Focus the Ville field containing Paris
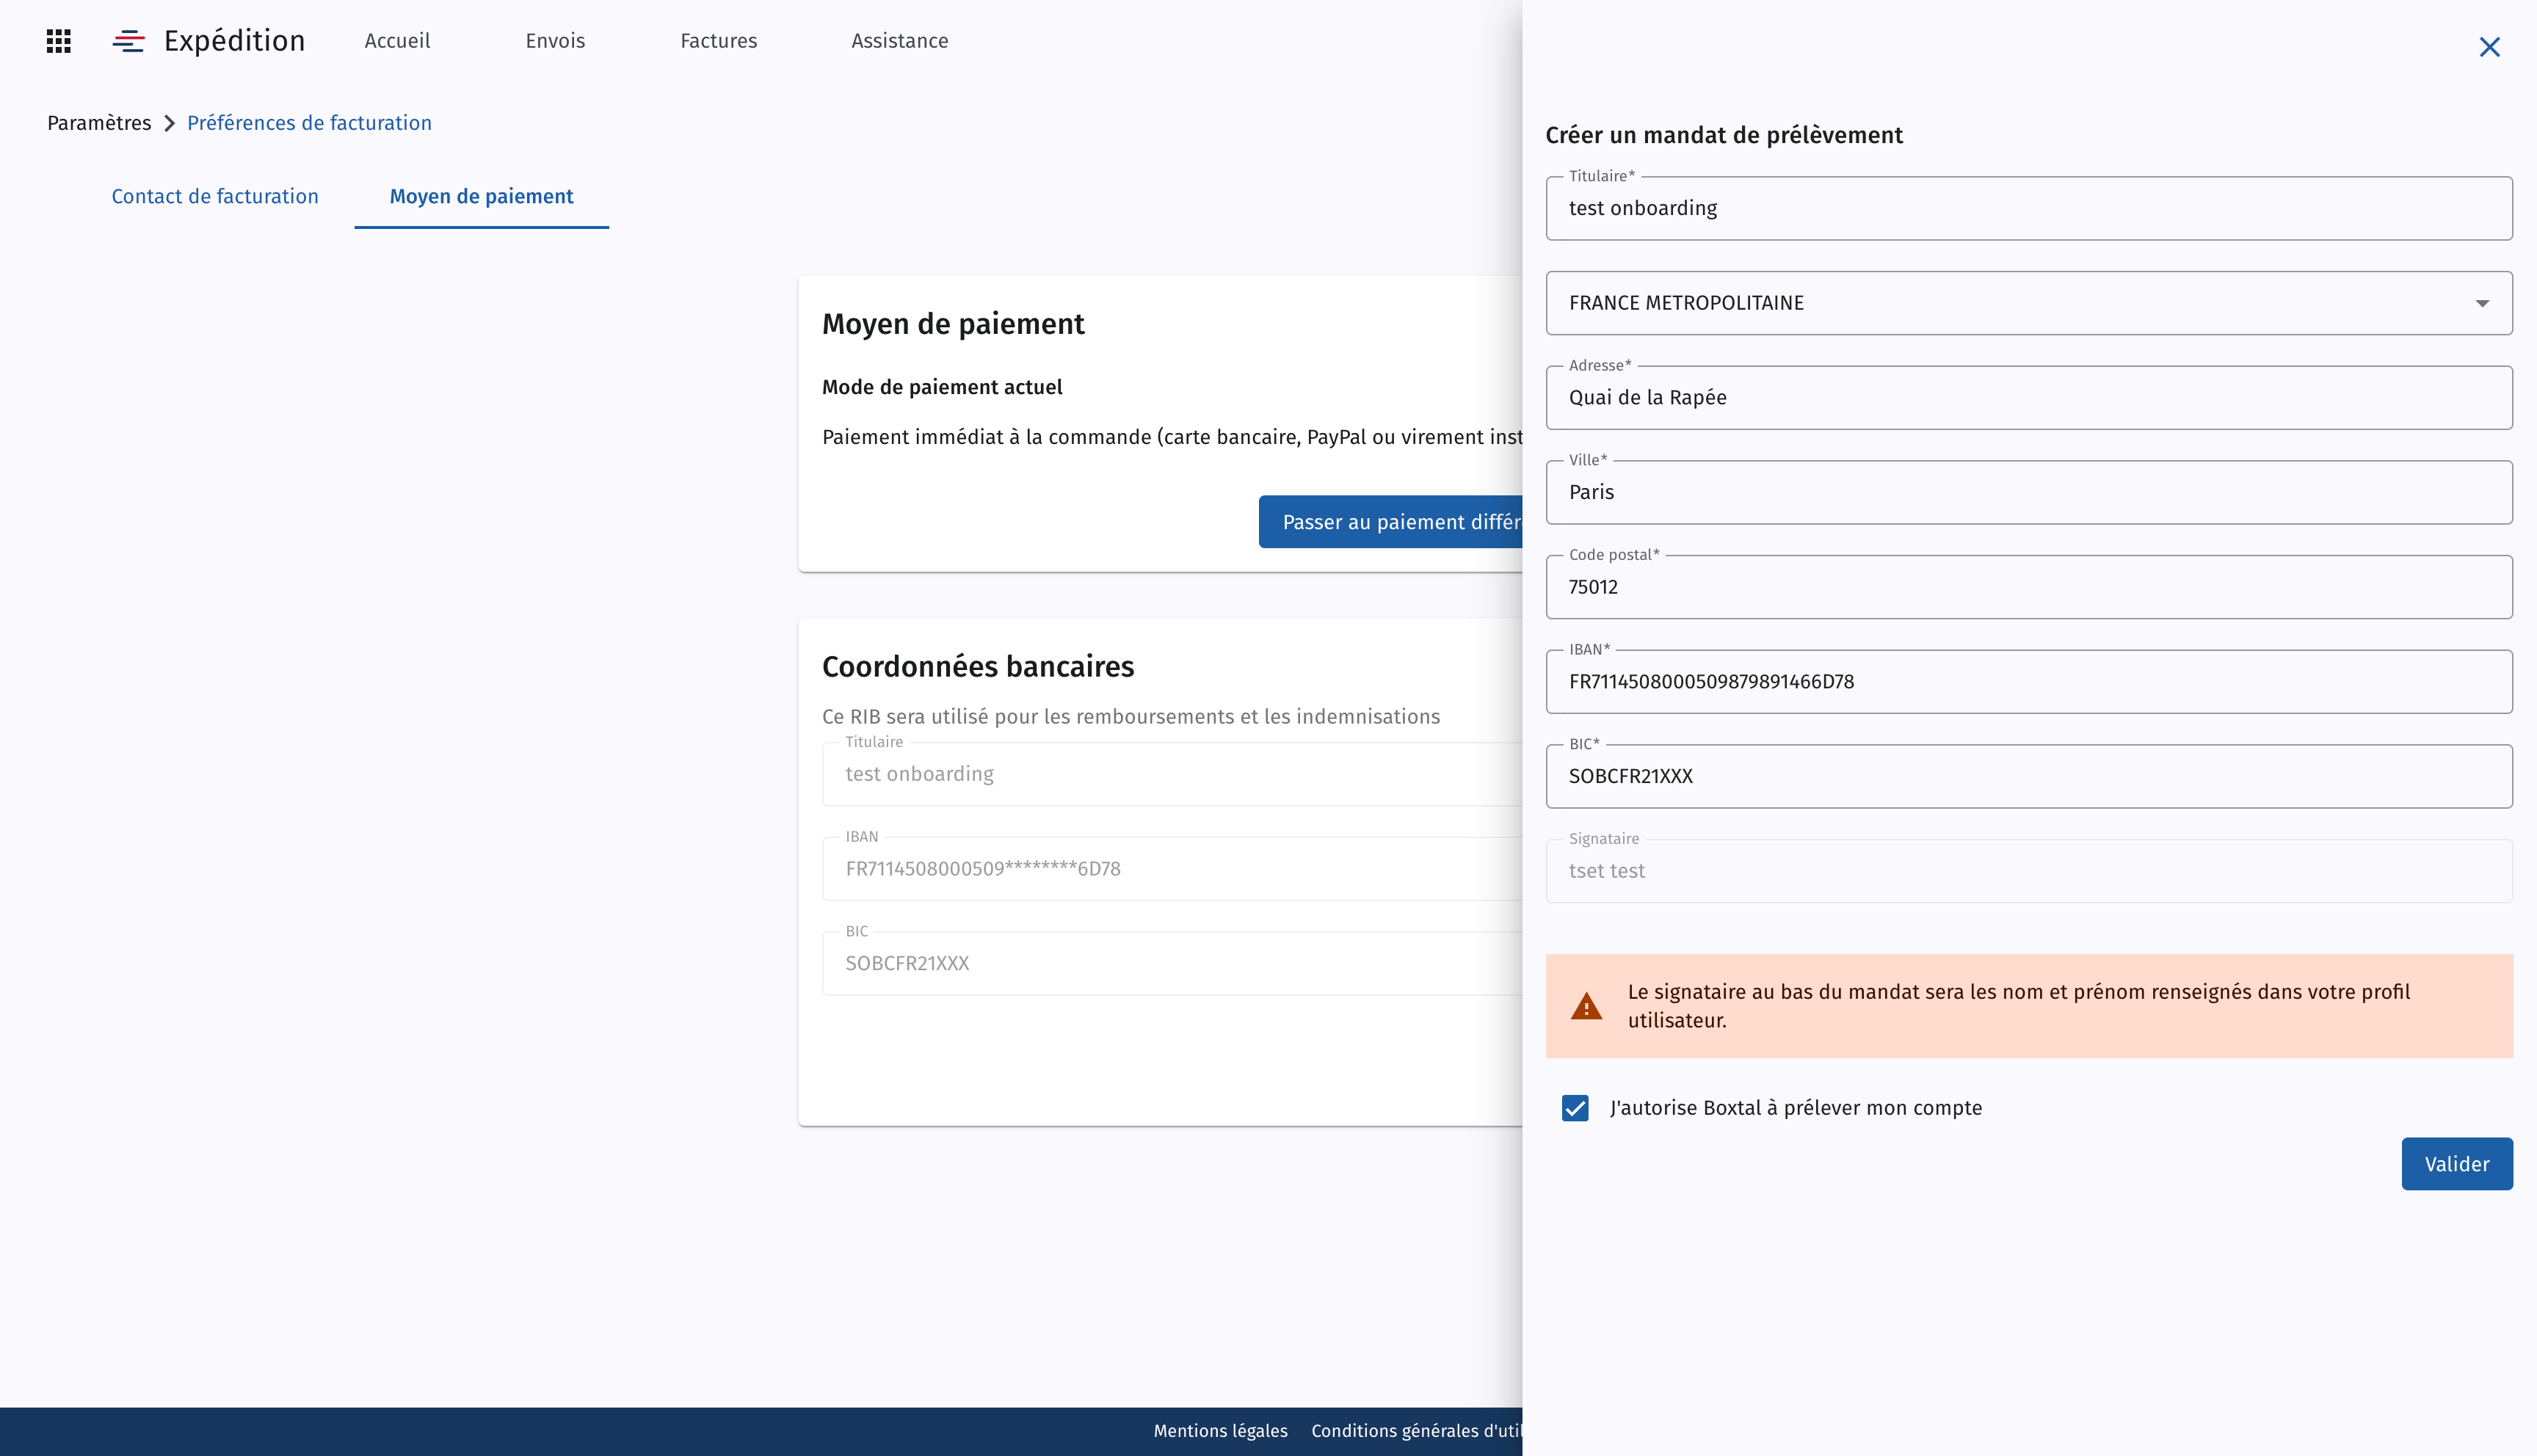This screenshot has width=2537, height=1456. pos(2028,492)
